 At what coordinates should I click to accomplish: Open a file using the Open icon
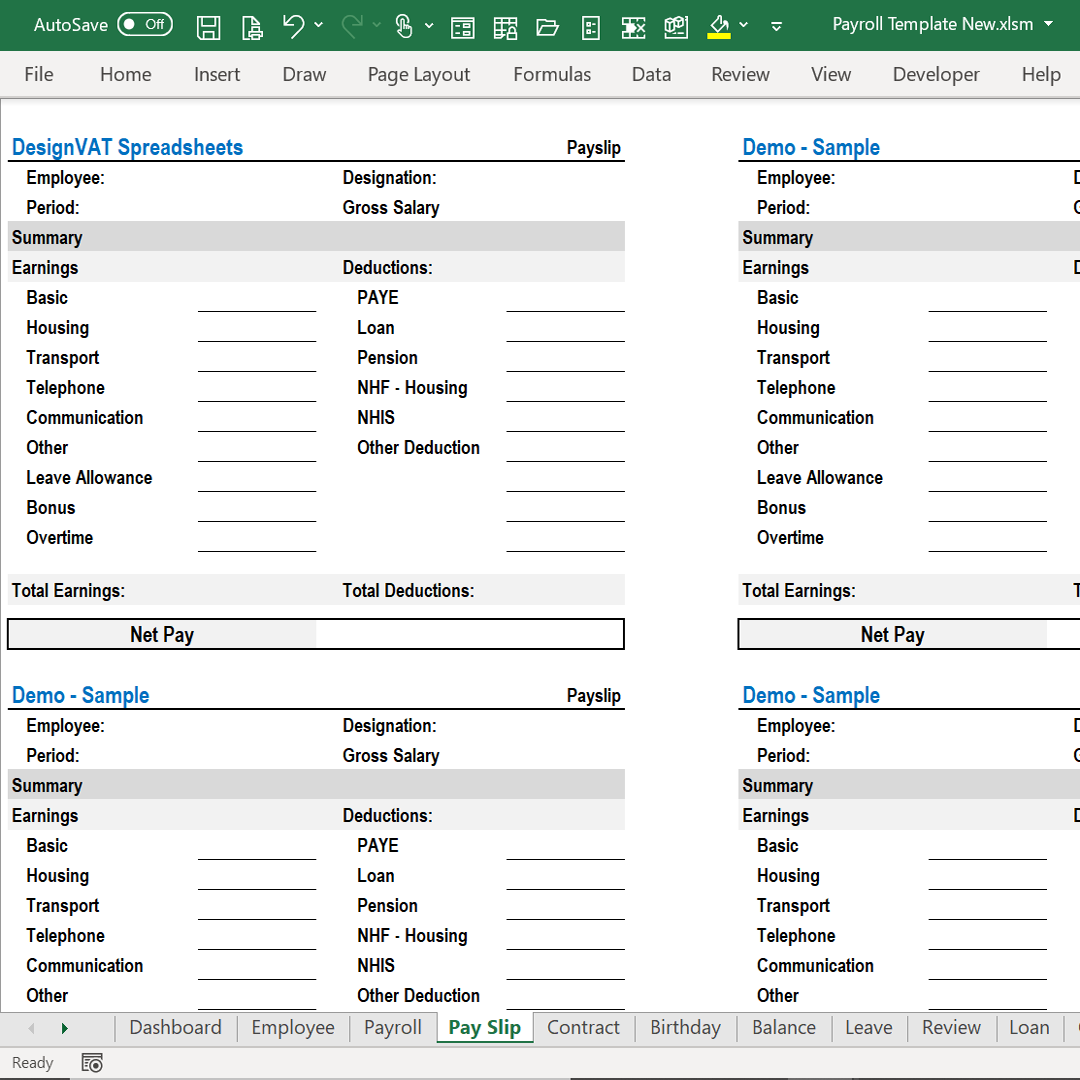(x=547, y=26)
